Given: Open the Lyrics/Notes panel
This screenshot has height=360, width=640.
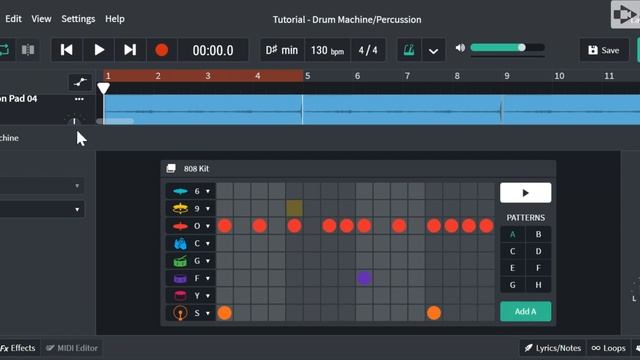Looking at the screenshot, I should [x=553, y=348].
